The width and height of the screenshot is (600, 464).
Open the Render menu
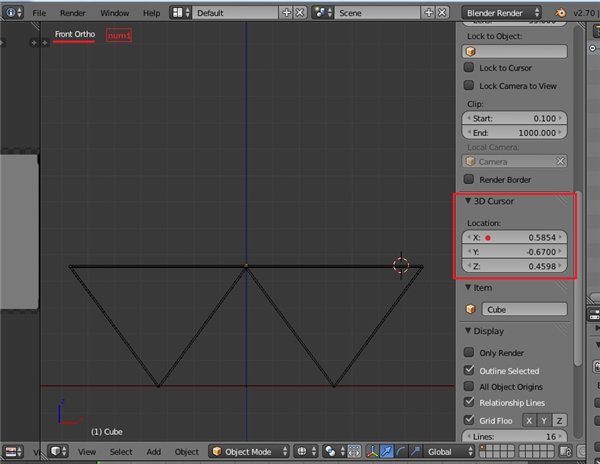pyautogui.click(x=72, y=14)
